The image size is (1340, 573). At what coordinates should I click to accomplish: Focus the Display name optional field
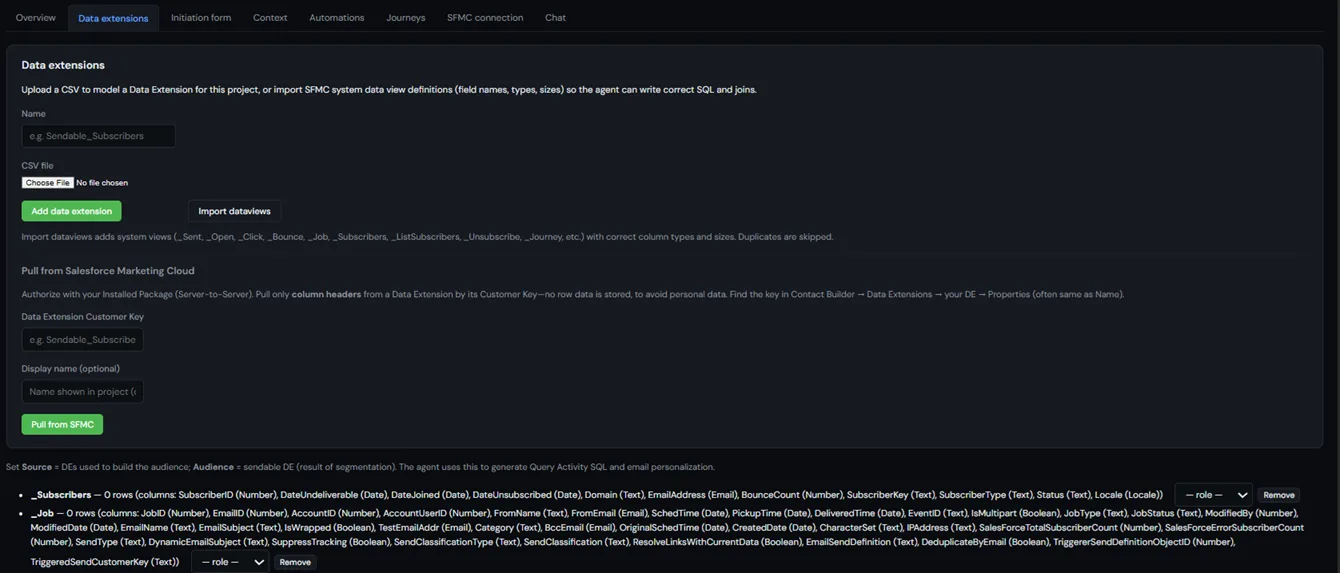pos(82,392)
